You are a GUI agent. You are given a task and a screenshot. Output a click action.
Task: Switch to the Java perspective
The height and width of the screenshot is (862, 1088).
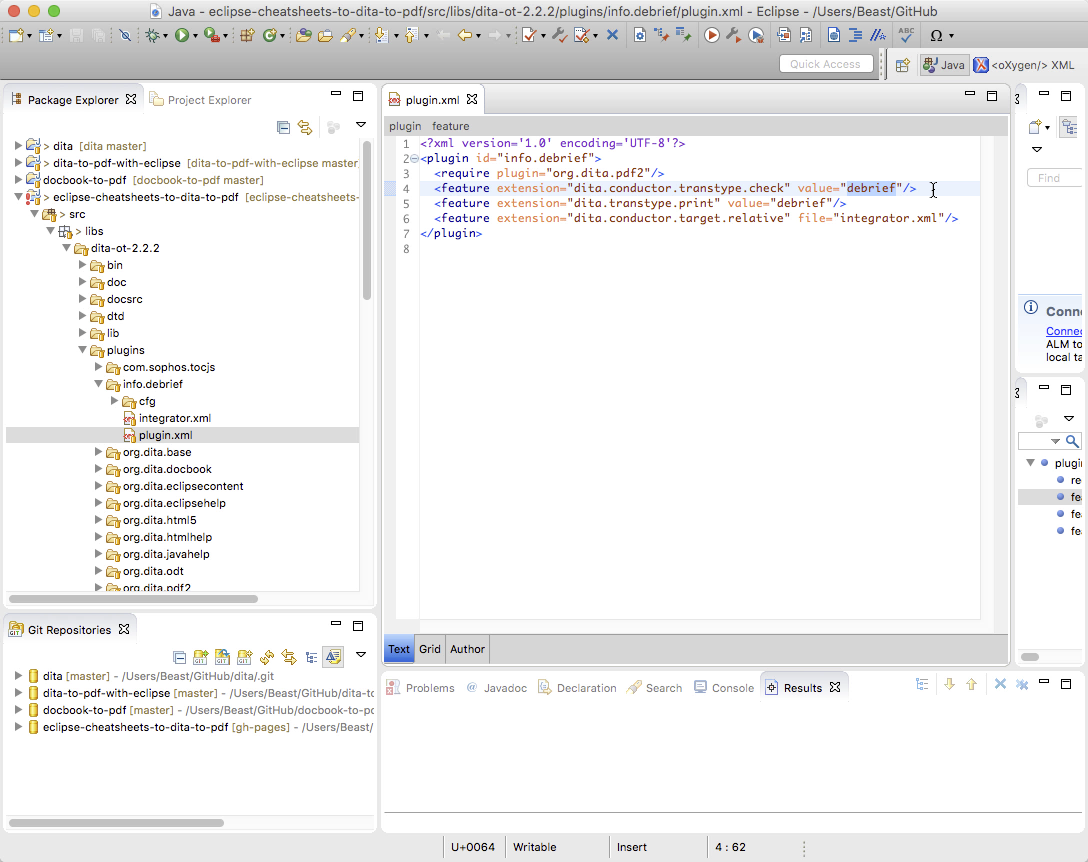click(944, 65)
